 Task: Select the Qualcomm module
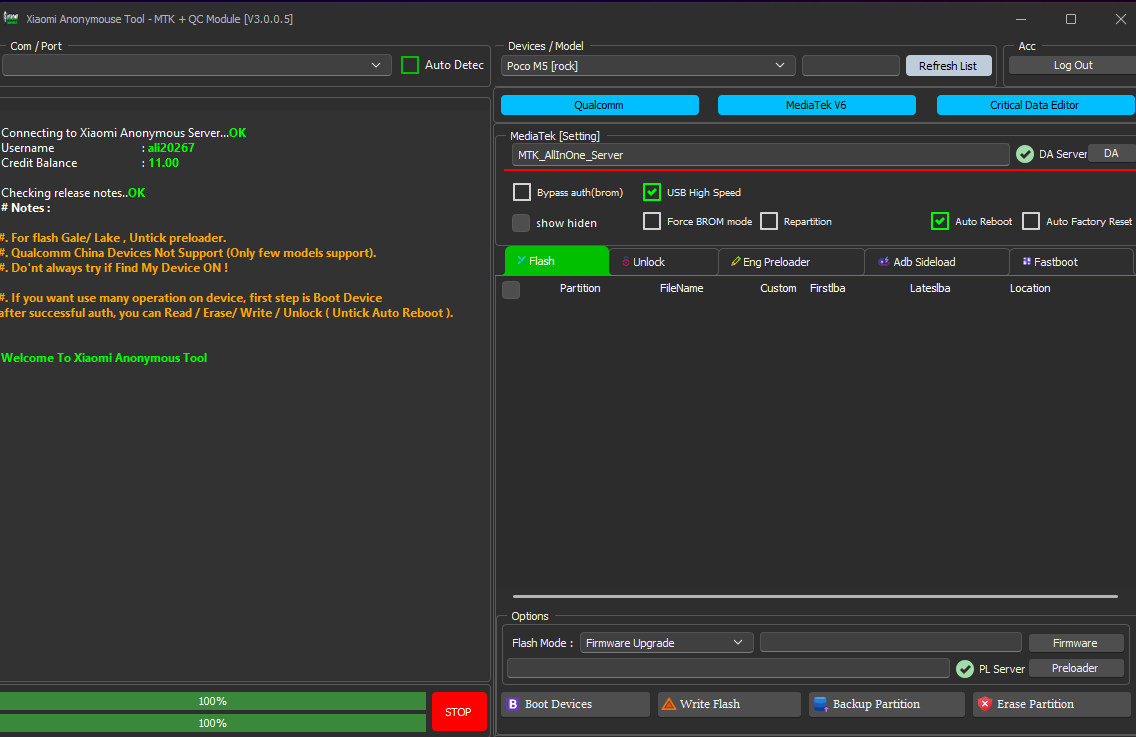[600, 105]
